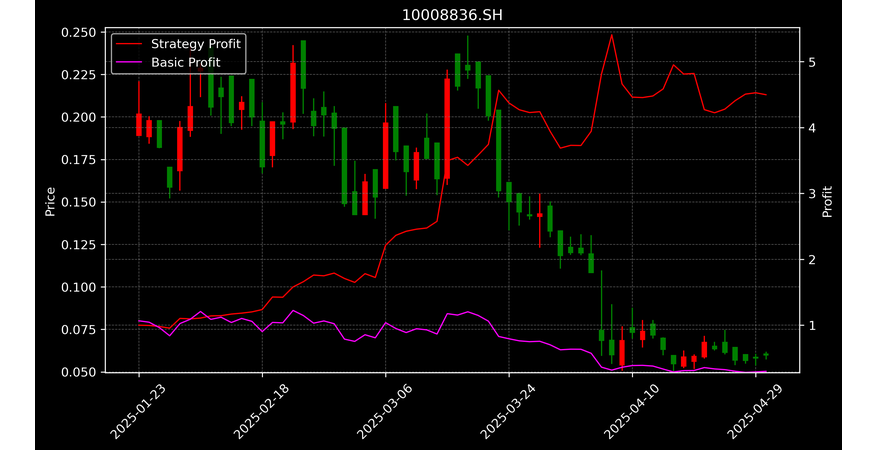The image size is (878, 450).
Task: Click the last green candlestick near 2025-04-29
Action: (766, 355)
